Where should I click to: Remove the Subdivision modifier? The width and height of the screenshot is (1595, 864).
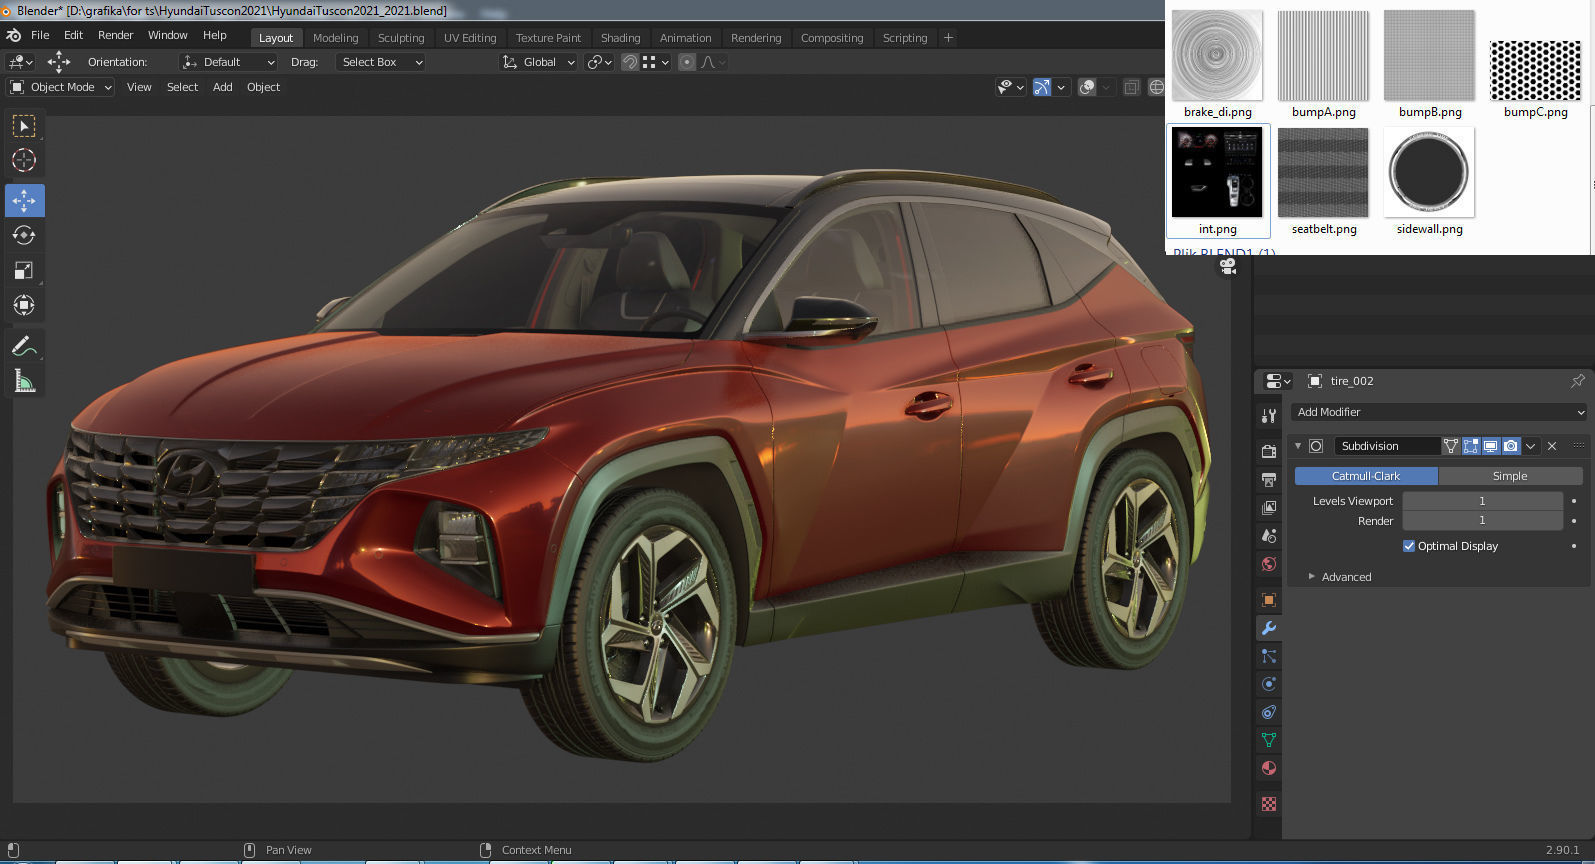tap(1552, 446)
